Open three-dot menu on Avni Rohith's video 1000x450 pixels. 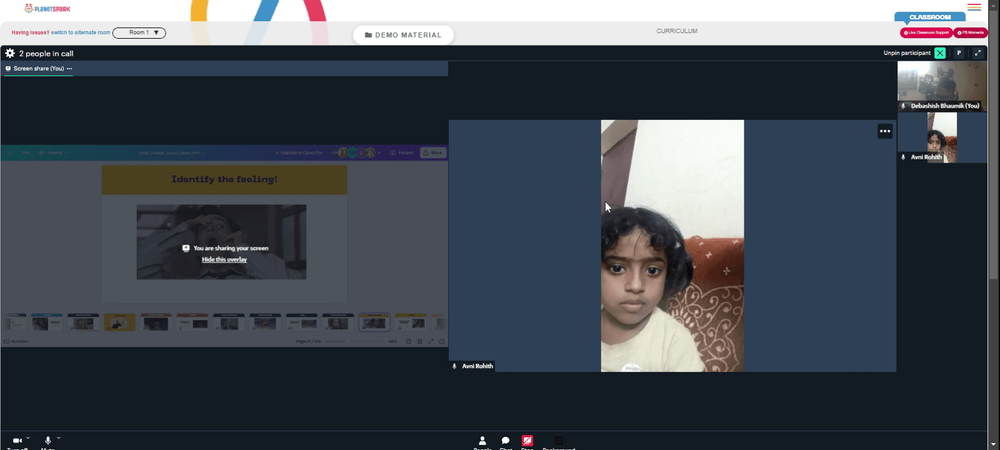click(885, 131)
